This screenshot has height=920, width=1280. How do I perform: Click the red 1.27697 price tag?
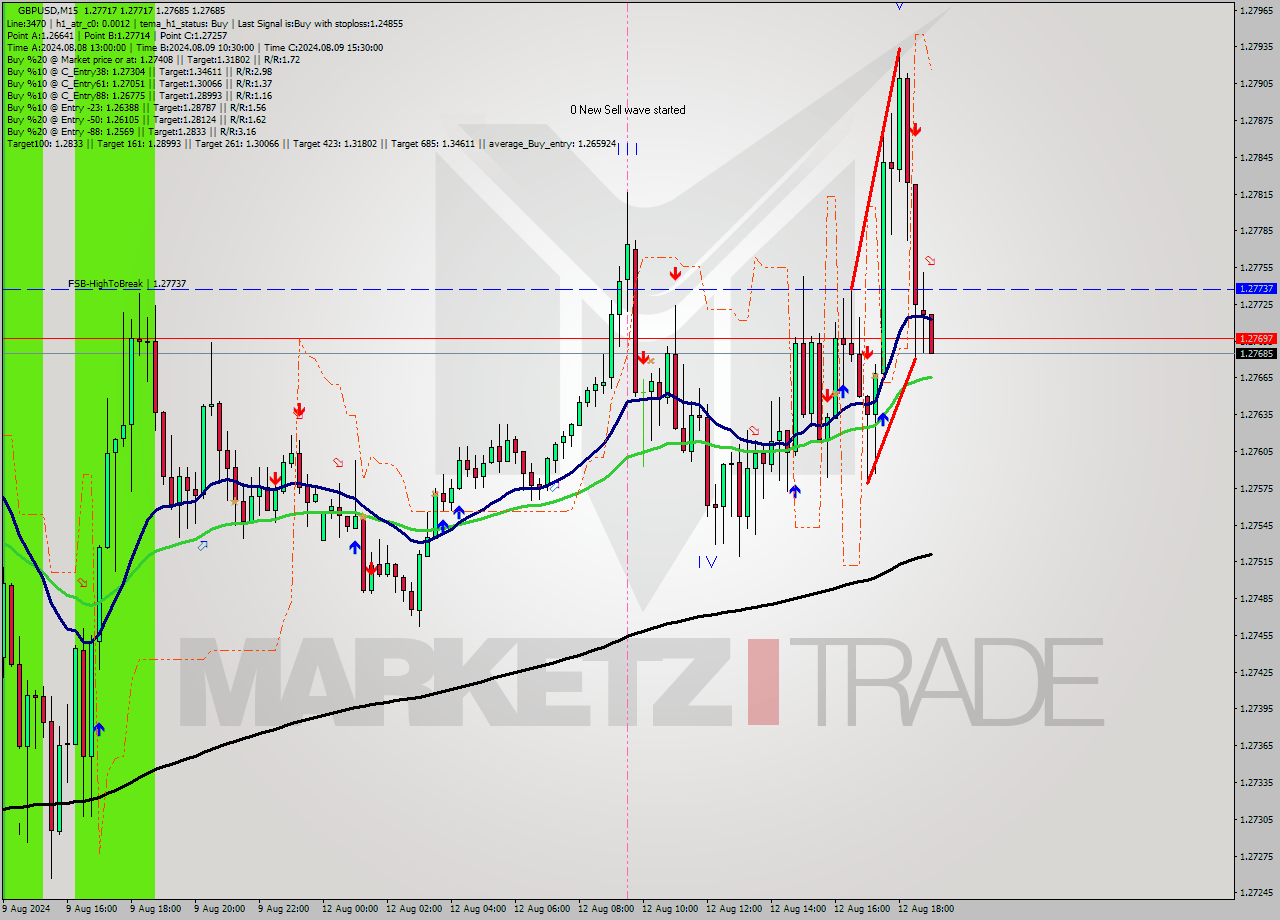tap(1256, 339)
